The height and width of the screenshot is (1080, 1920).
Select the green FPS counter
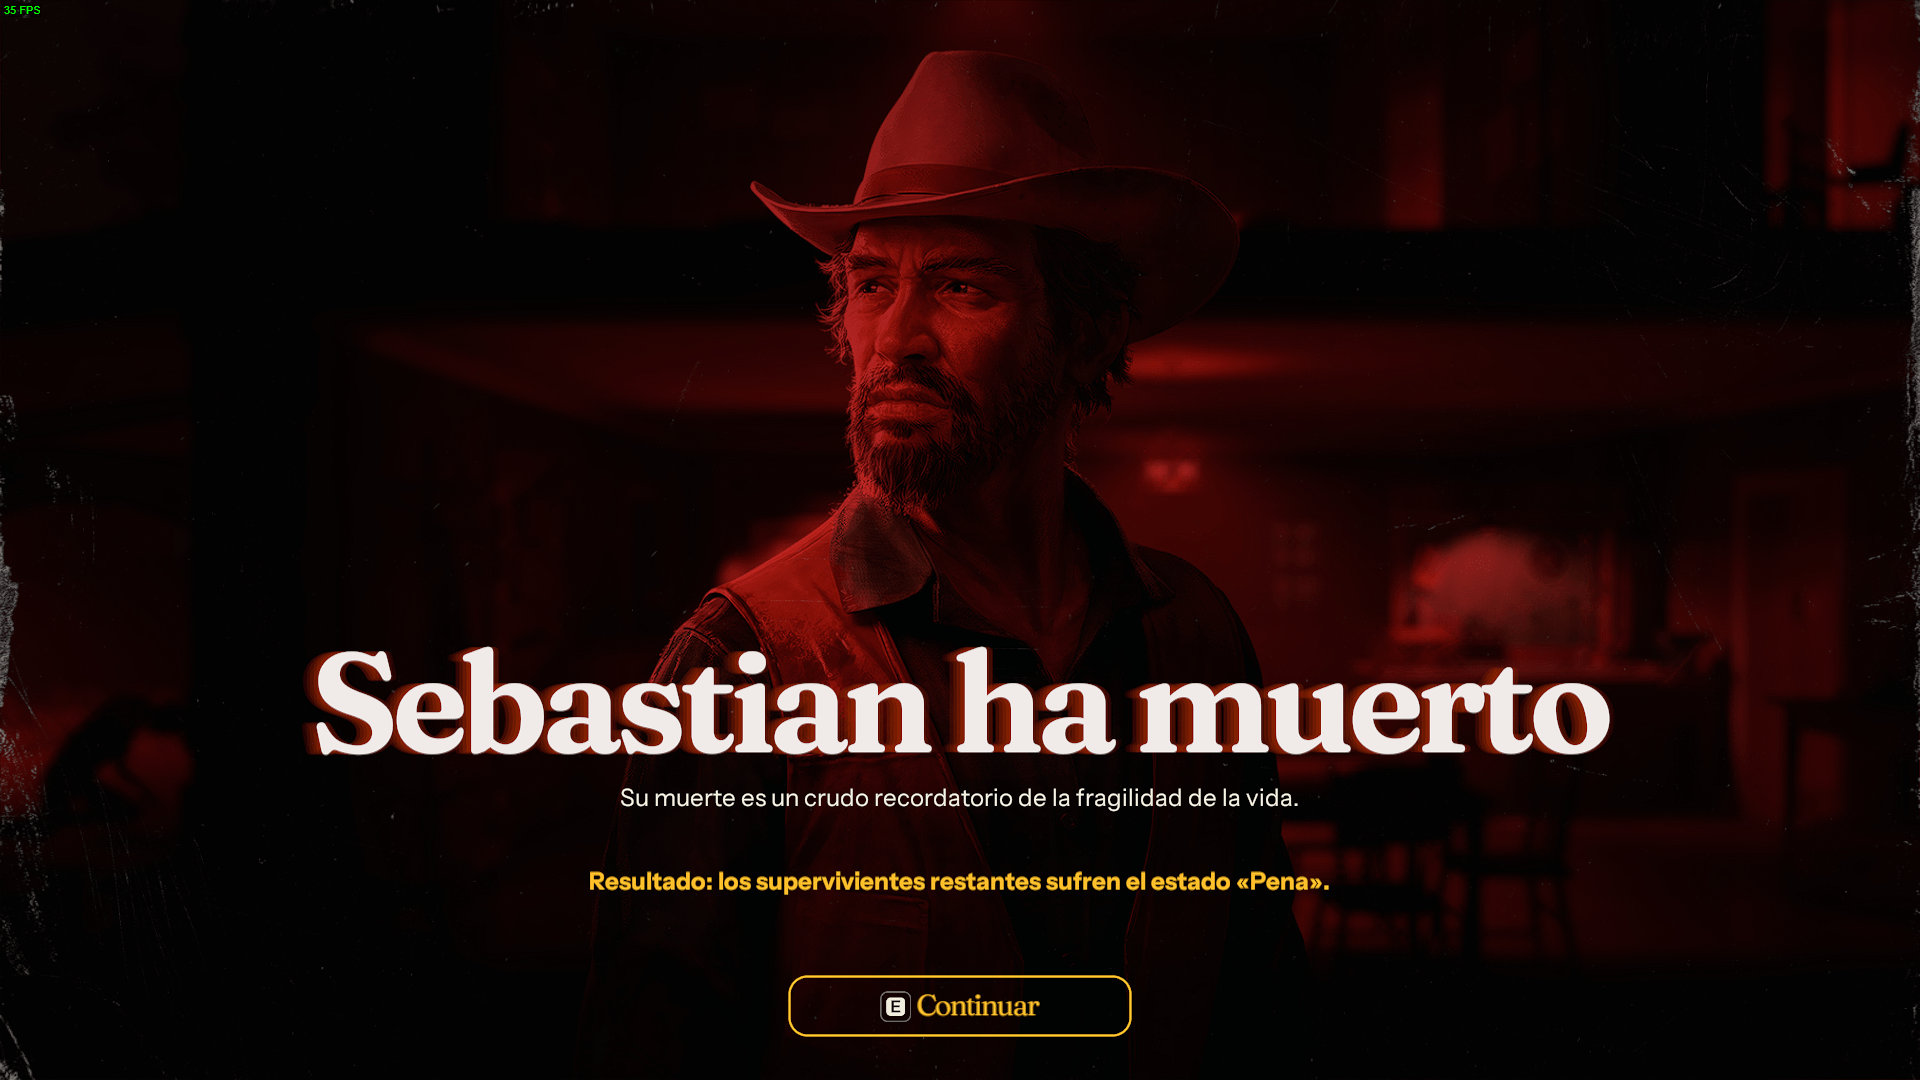(x=22, y=10)
